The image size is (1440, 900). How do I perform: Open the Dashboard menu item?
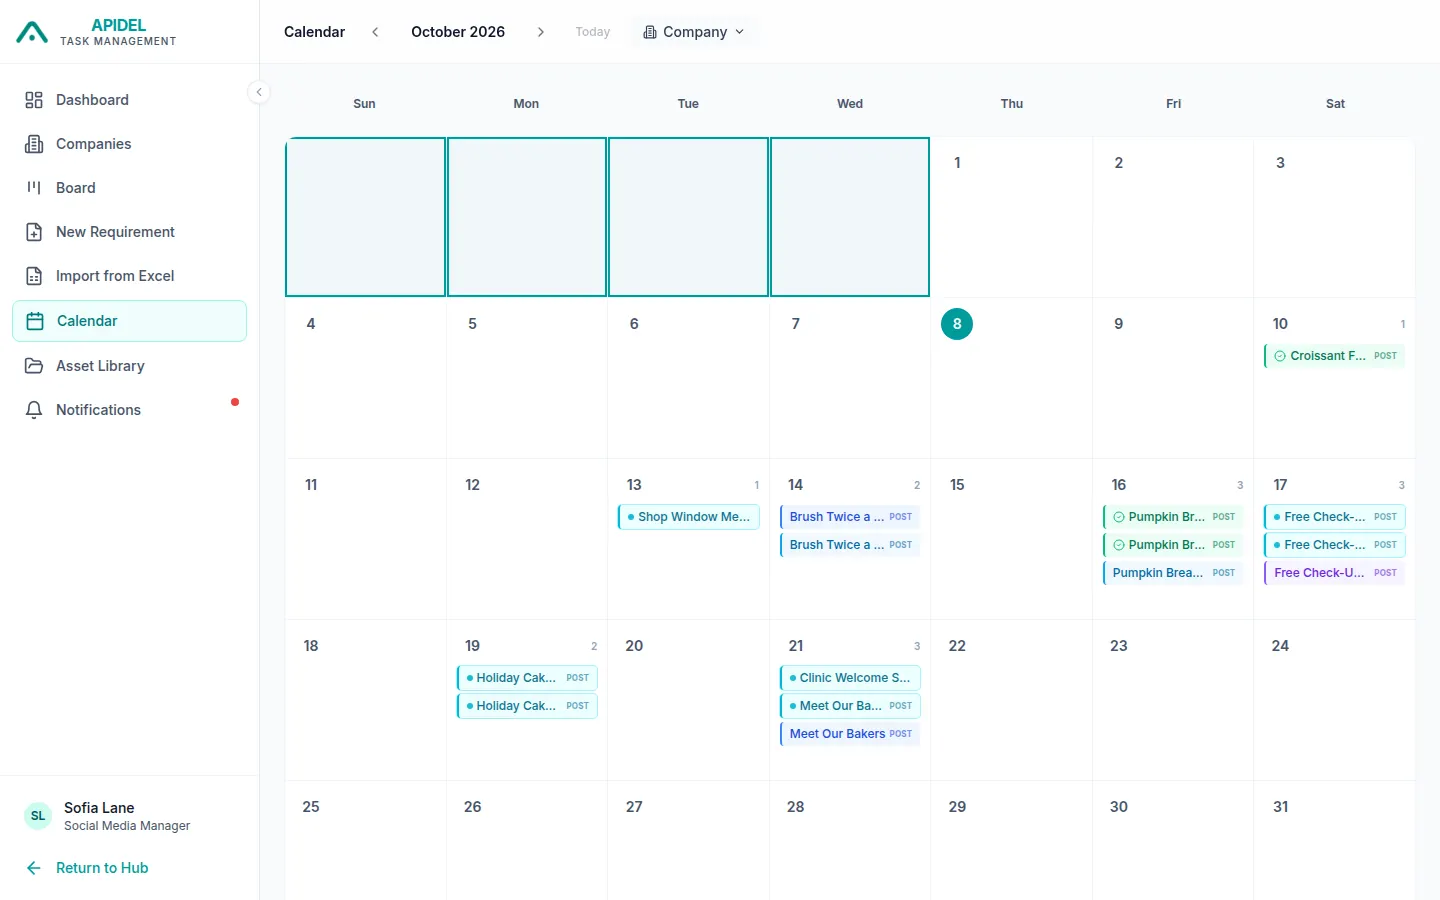[x=129, y=100]
